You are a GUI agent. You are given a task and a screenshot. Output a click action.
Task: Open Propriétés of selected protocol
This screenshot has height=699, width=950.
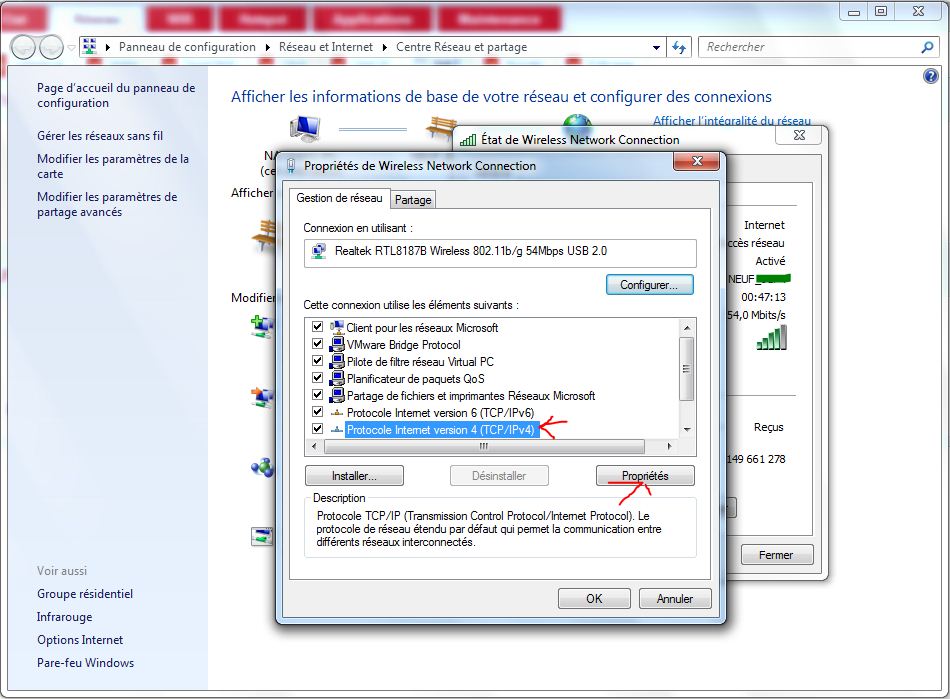(645, 476)
